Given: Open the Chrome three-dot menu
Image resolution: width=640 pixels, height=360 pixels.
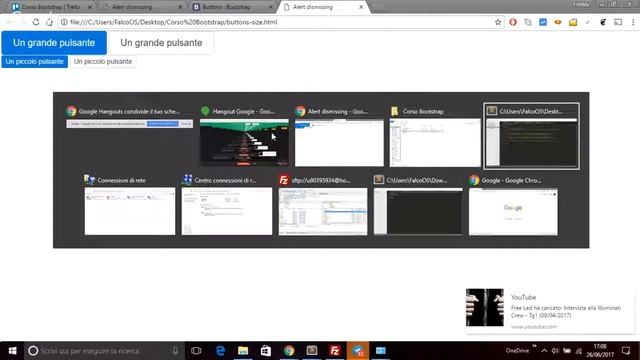Looking at the screenshot, I should (x=633, y=22).
